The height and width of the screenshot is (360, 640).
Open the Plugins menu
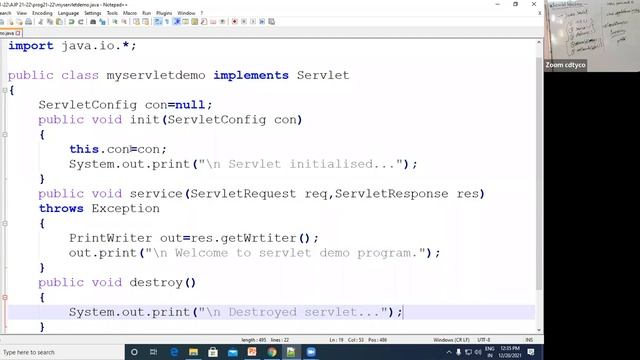[164, 13]
